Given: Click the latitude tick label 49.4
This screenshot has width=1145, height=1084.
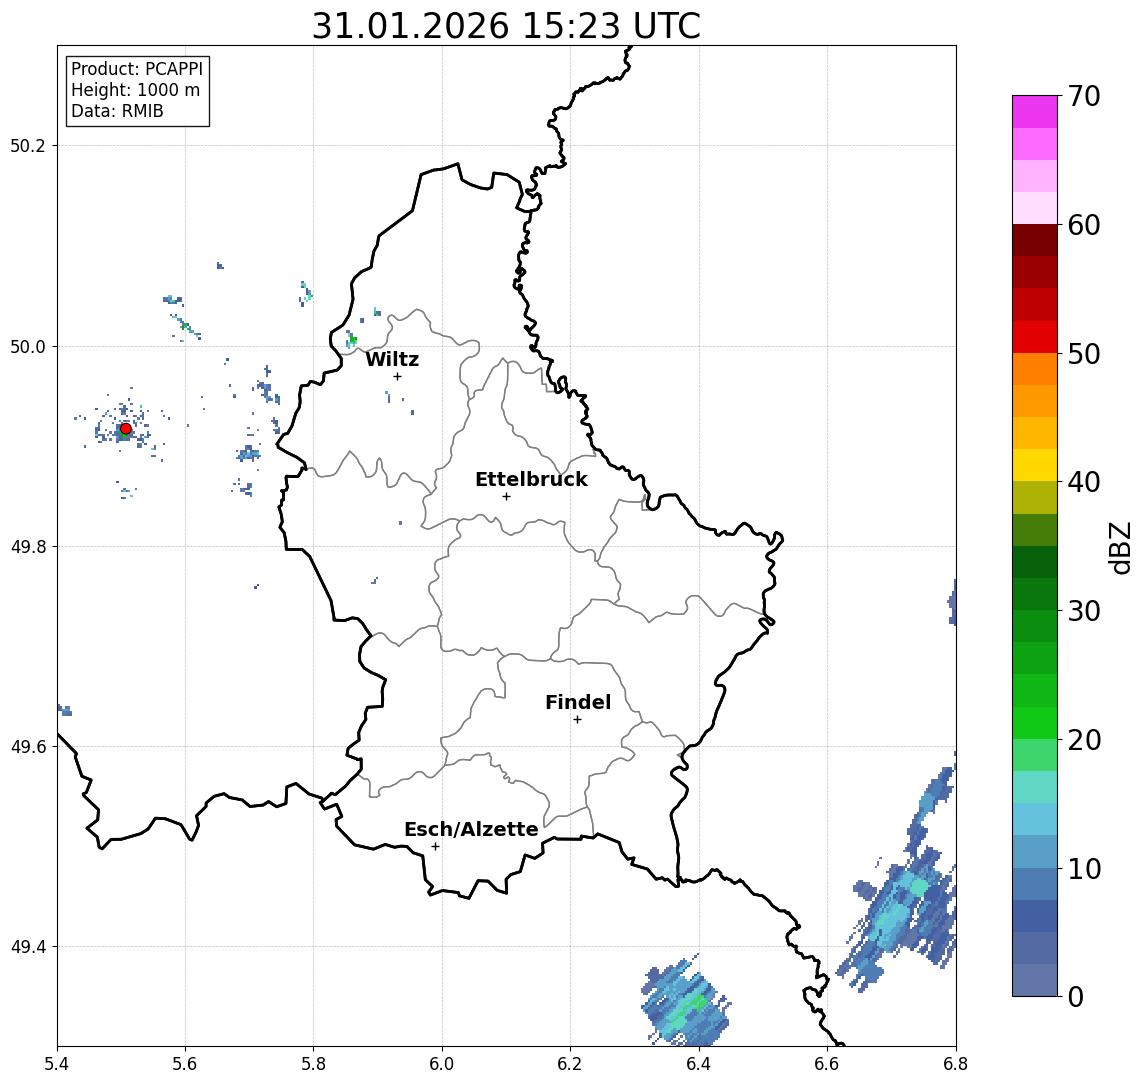Looking at the screenshot, I should [x=28, y=947].
